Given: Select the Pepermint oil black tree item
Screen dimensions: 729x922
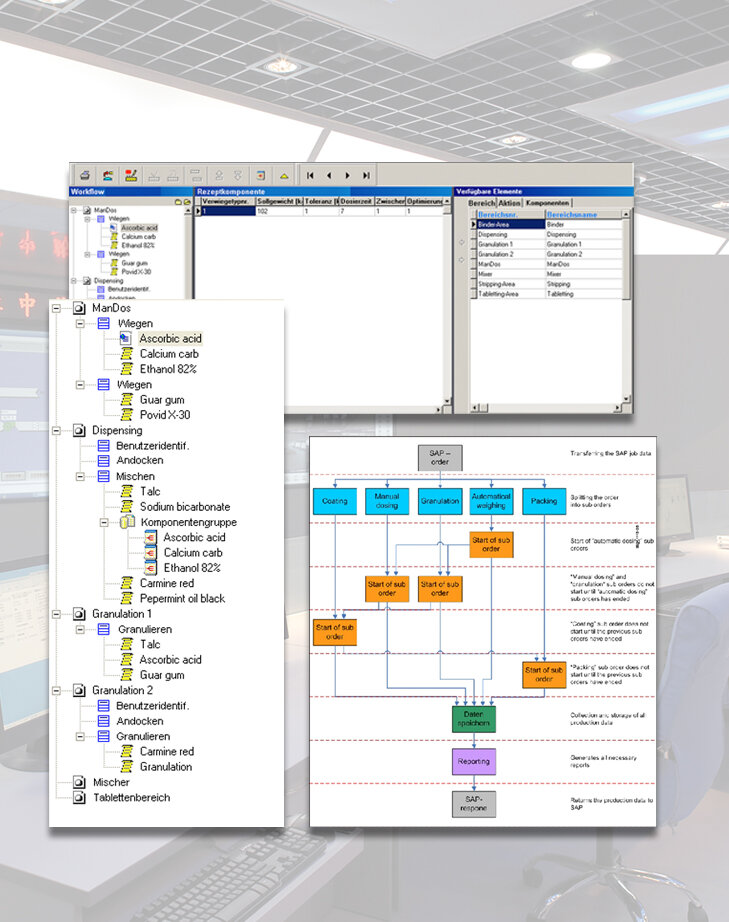Looking at the screenshot, I should pyautogui.click(x=182, y=599).
